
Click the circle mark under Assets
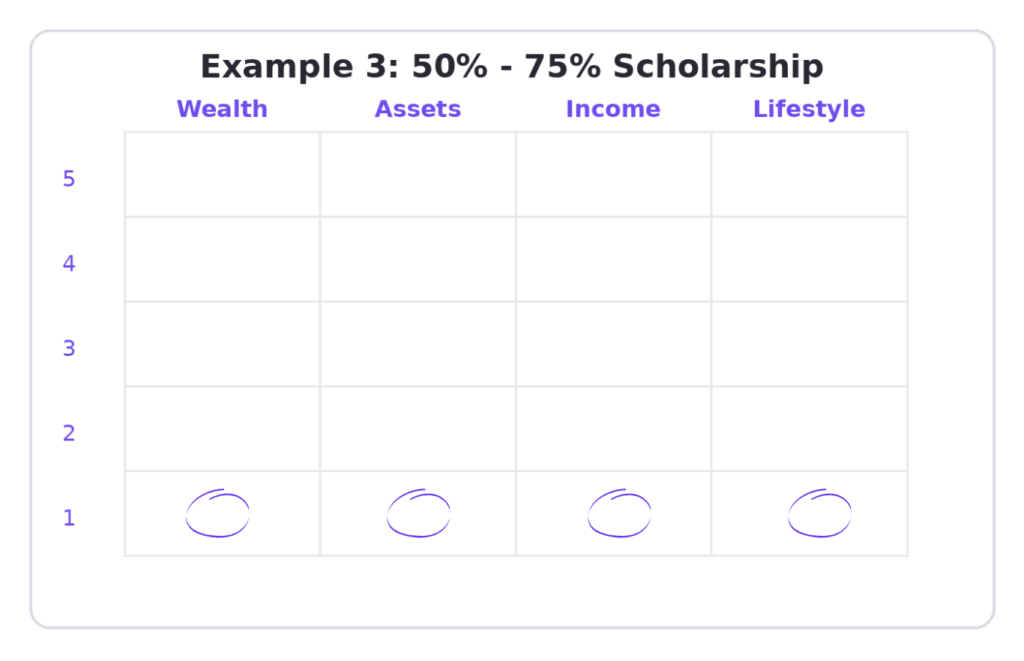(x=419, y=513)
